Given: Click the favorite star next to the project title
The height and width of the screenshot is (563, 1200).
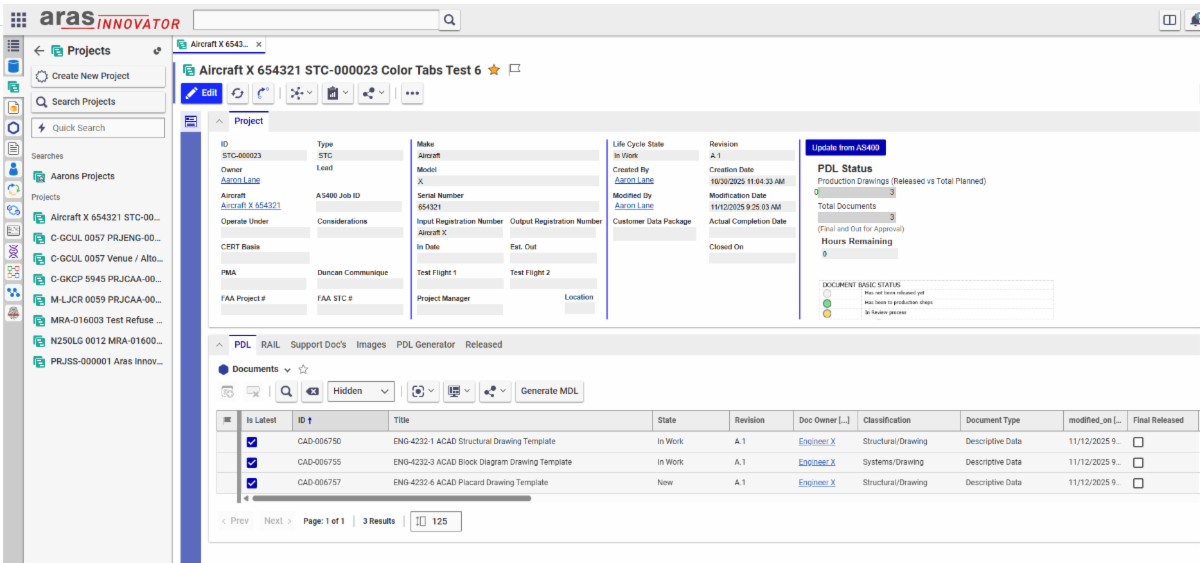Looking at the screenshot, I should [x=494, y=70].
